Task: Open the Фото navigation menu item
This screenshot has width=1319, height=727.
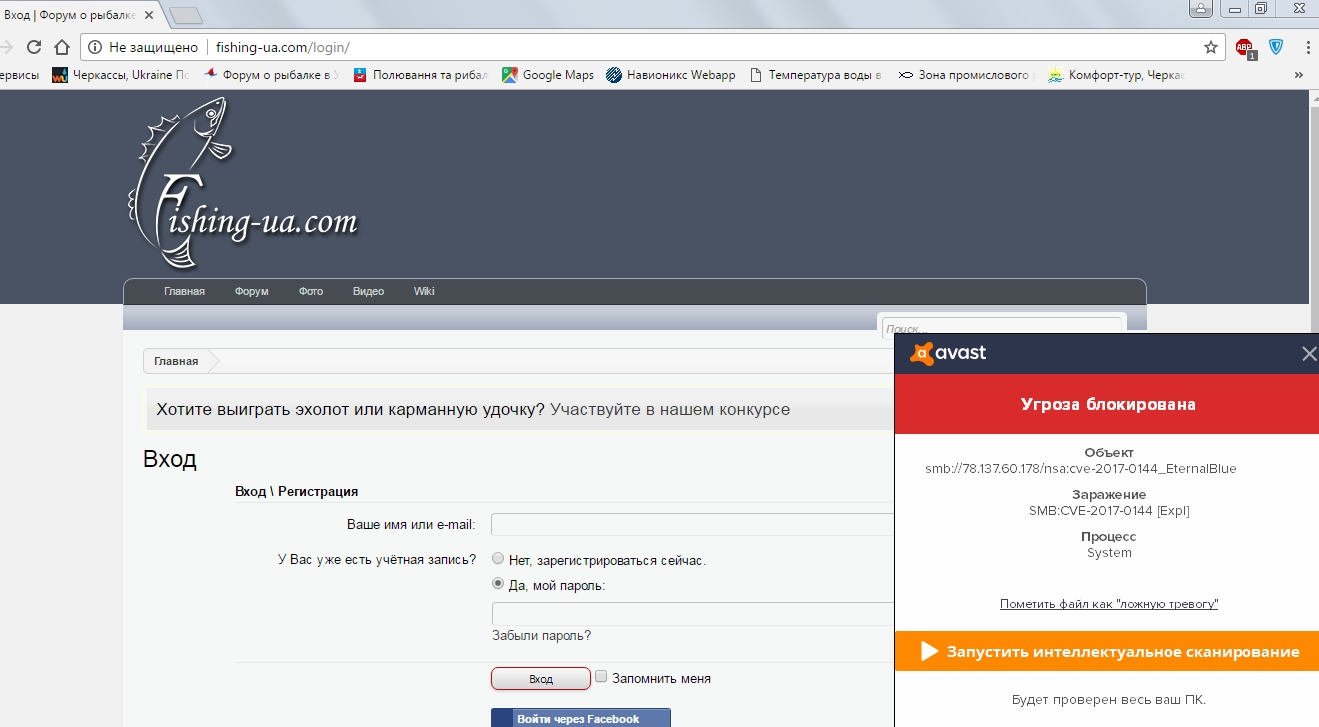Action: pos(310,292)
